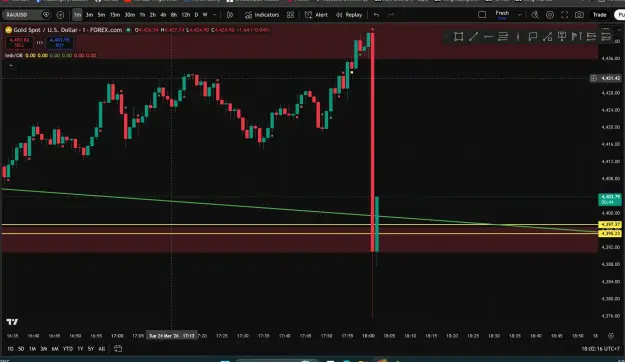The image size is (625, 362).
Task: Click the red SELL price button
Action: (x=19, y=42)
